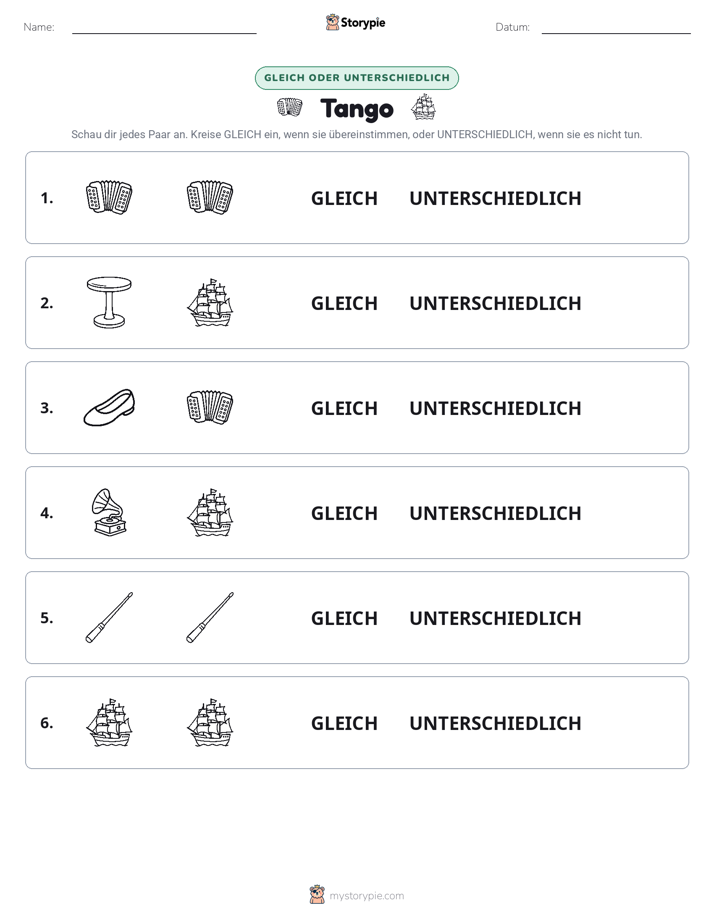Click the accordion picture in row 3
Viewport: 714px width, 924px height.
coord(210,407)
